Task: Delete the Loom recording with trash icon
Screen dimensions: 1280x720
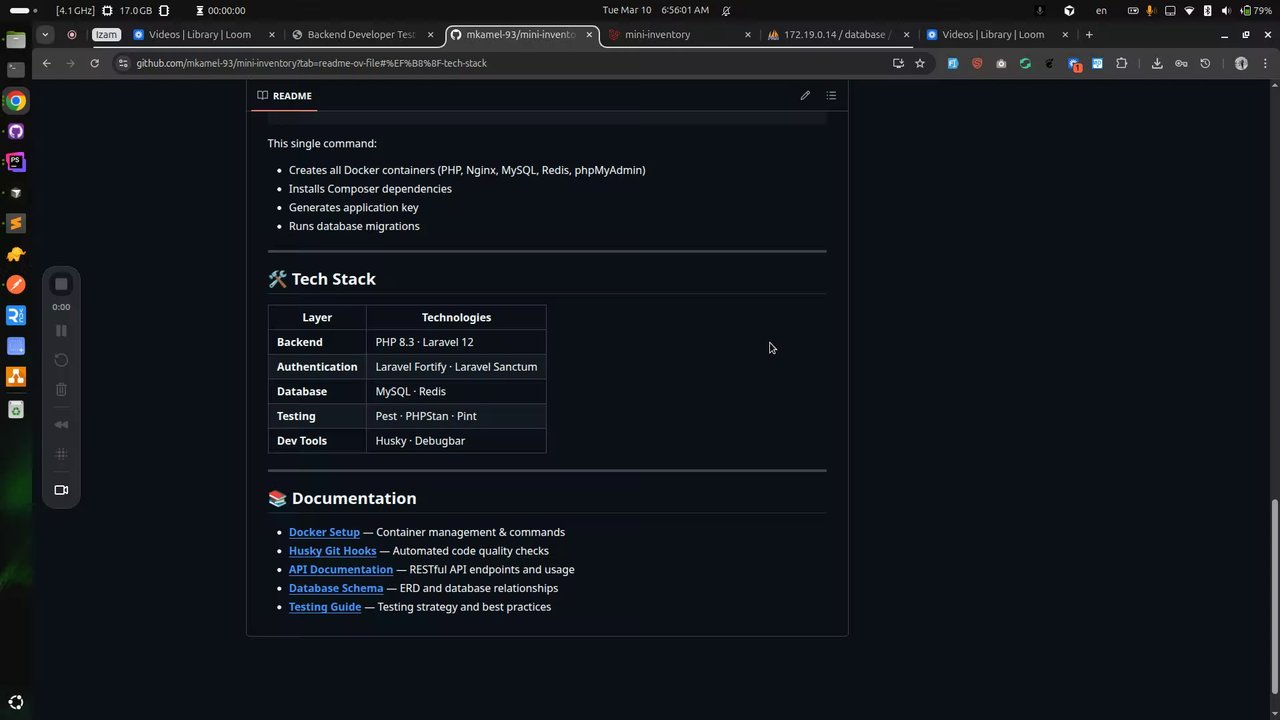Action: tap(61, 390)
